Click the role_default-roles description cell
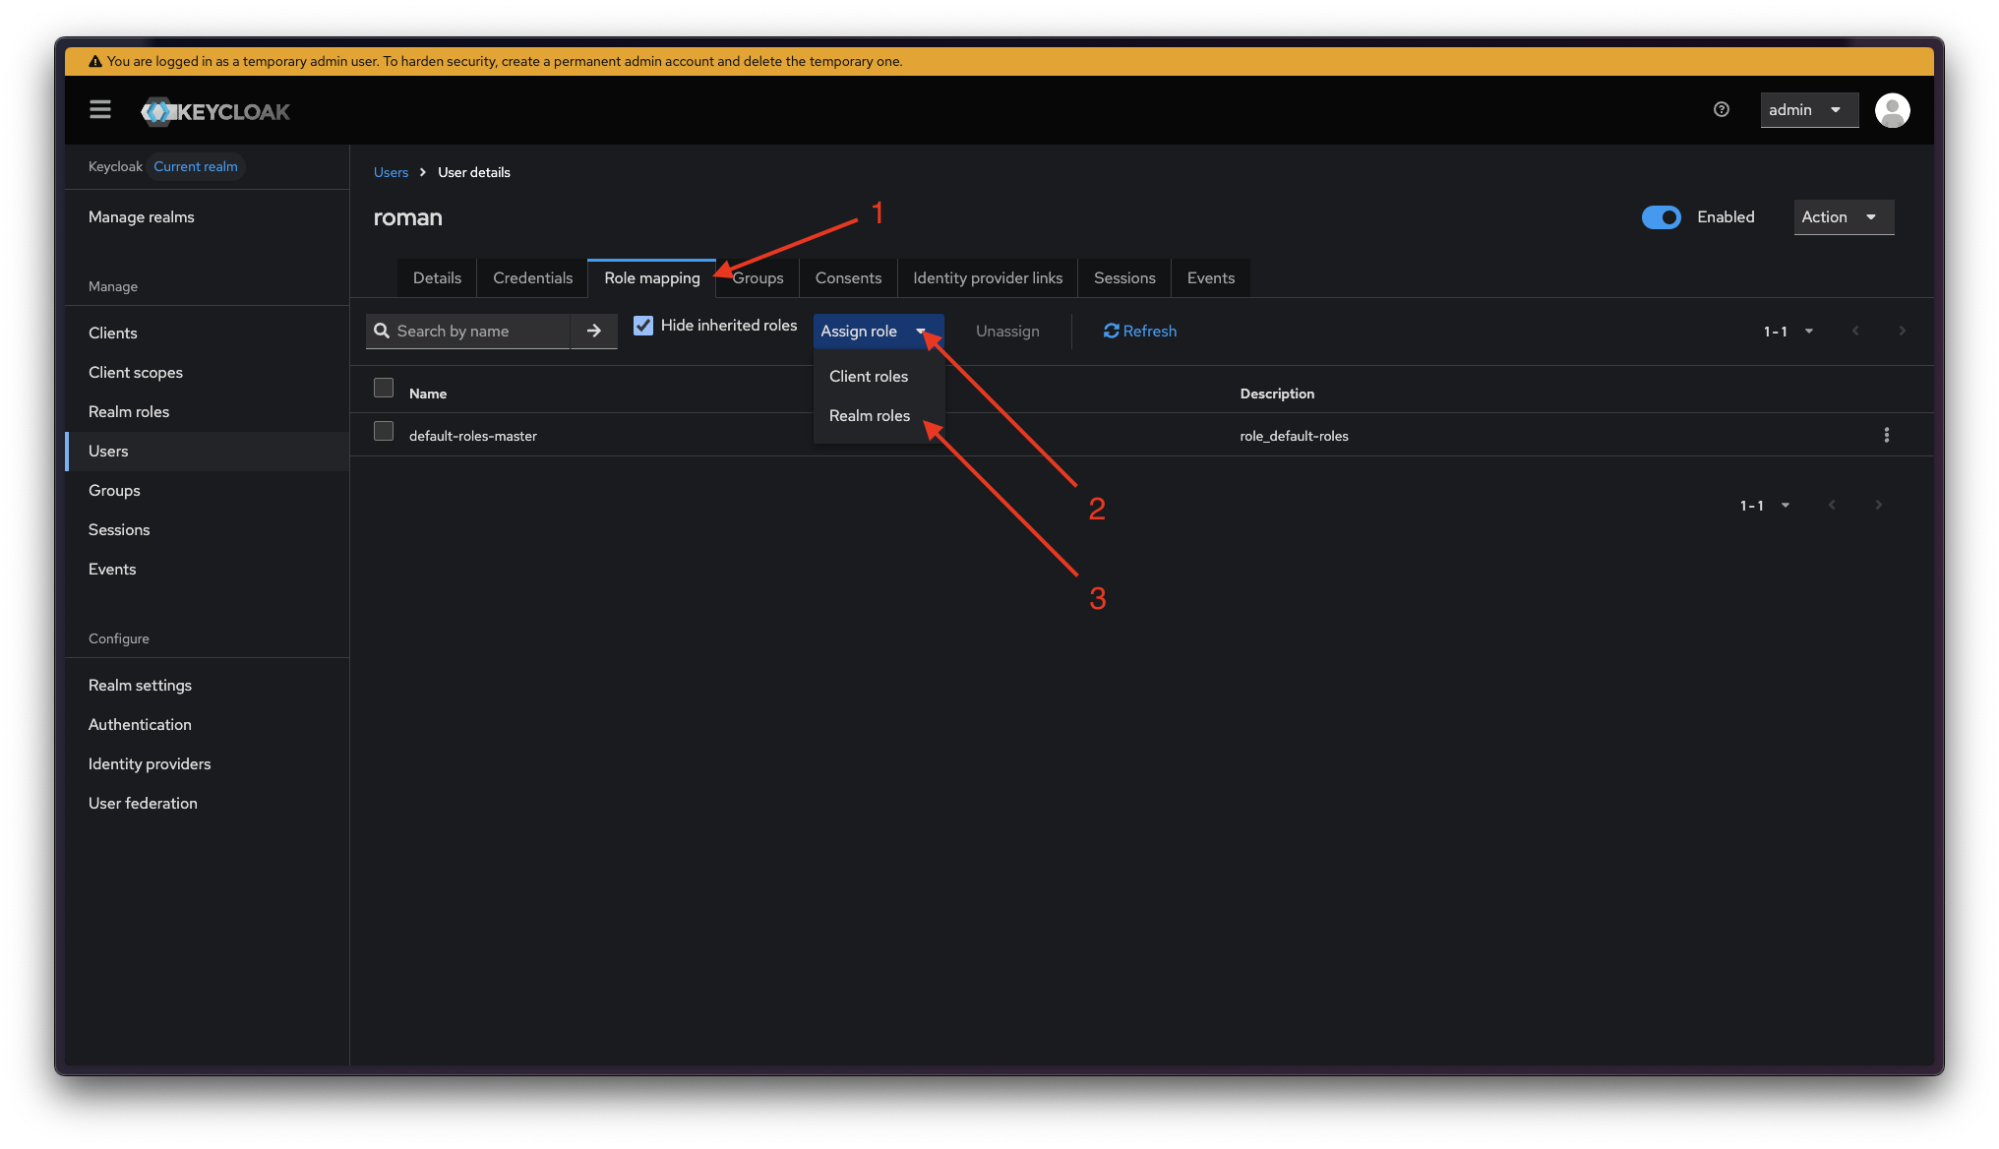Screen dimensions: 1999x1149 click(1294, 436)
